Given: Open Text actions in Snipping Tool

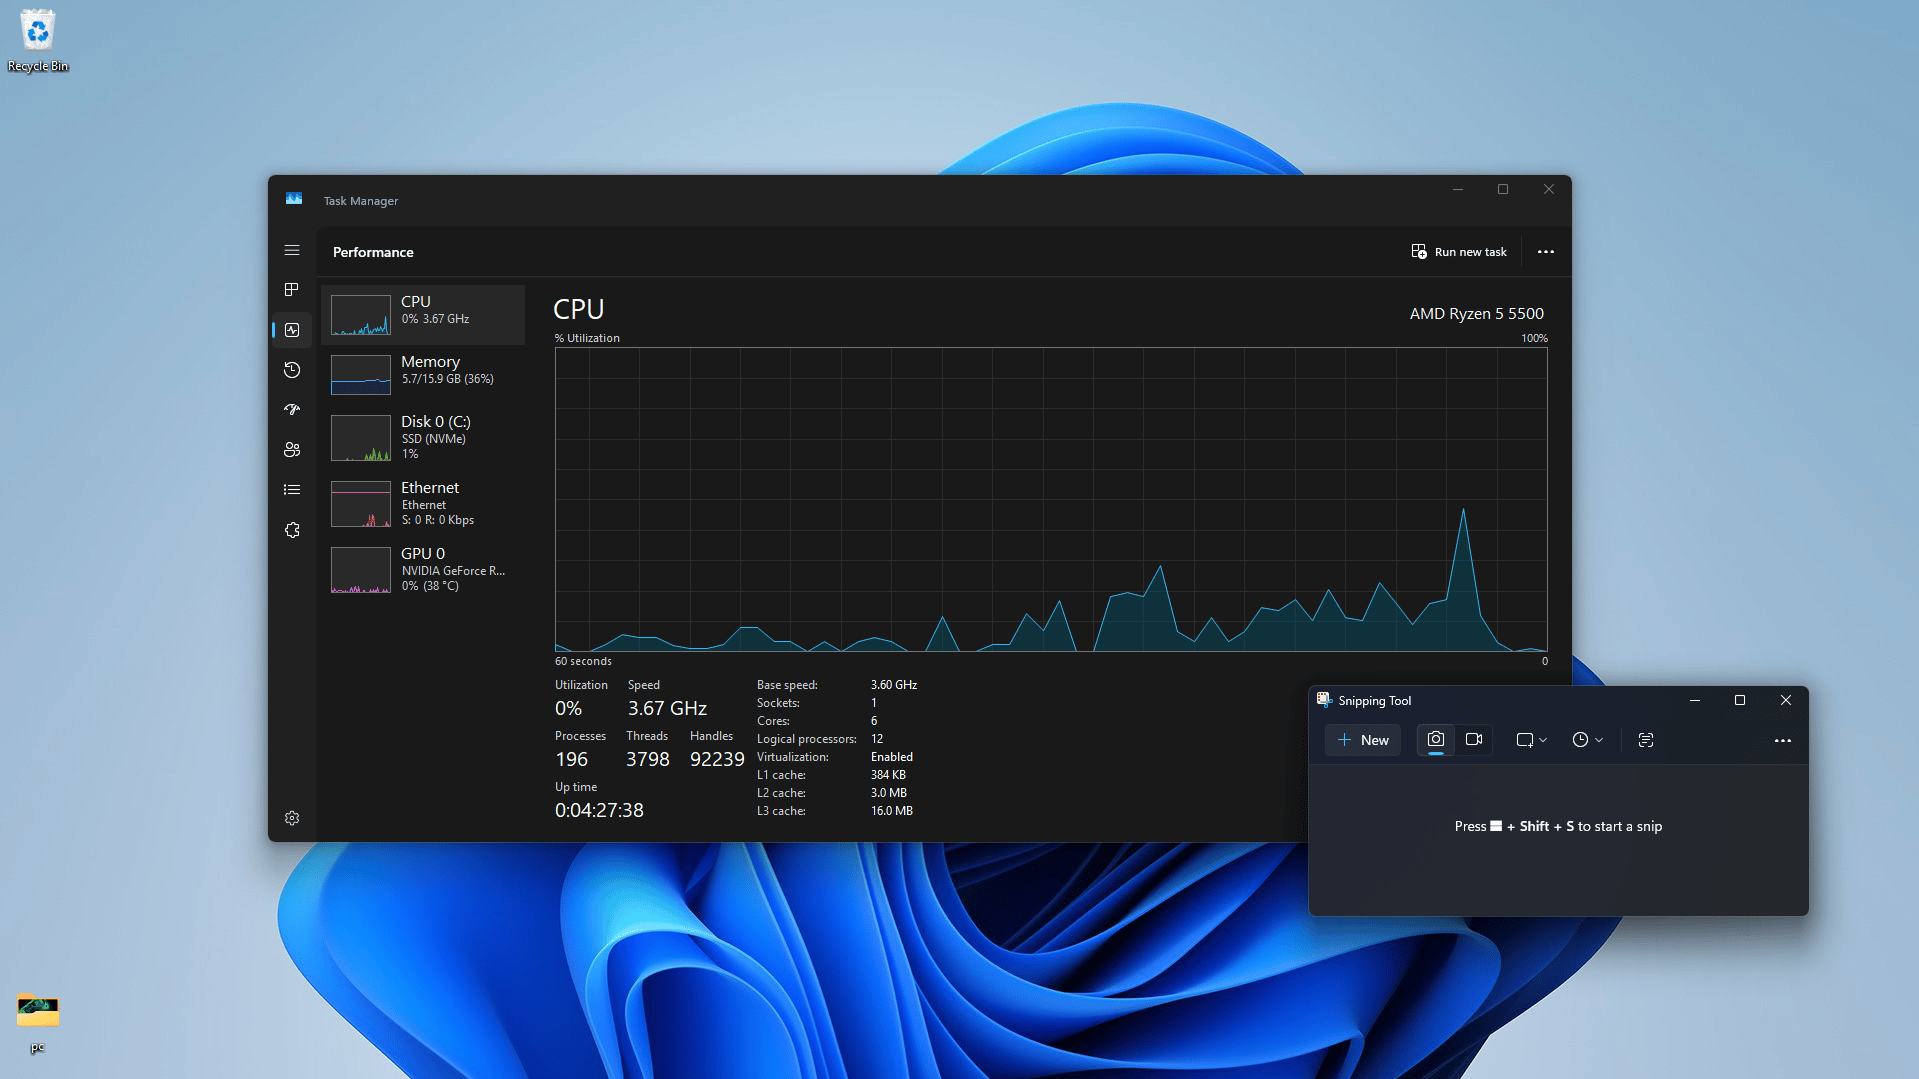Looking at the screenshot, I should click(x=1646, y=740).
